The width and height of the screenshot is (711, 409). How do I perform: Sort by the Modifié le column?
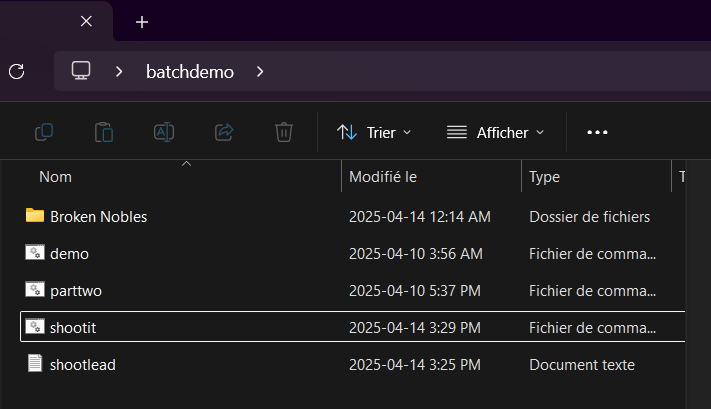[383, 177]
